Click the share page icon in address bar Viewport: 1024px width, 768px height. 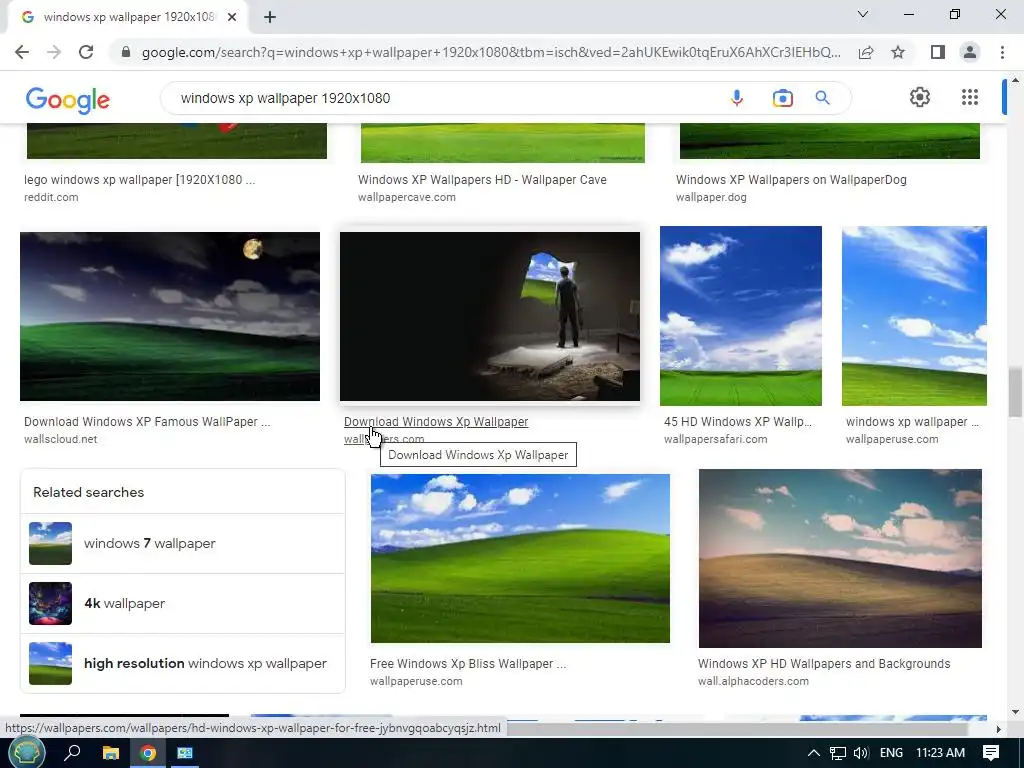click(x=866, y=52)
